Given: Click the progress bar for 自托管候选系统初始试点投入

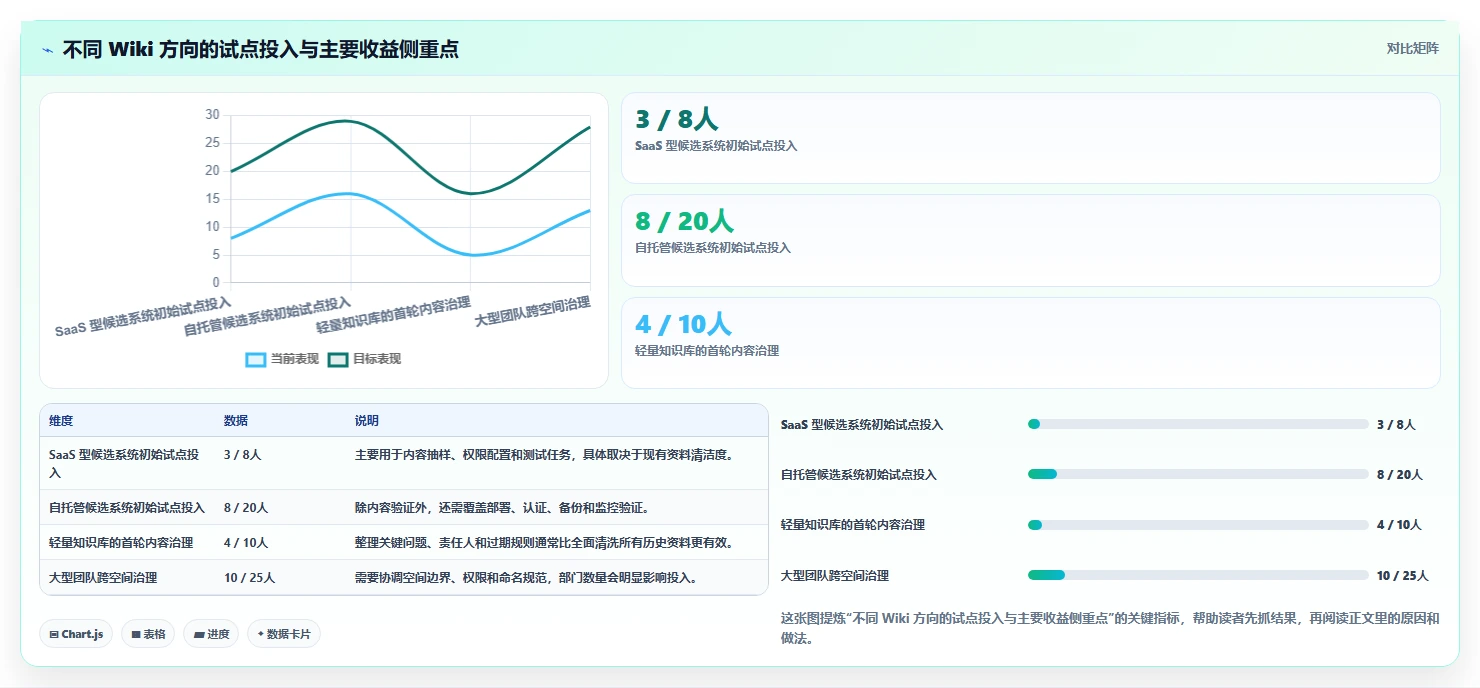Looking at the screenshot, I should click(x=1198, y=474).
